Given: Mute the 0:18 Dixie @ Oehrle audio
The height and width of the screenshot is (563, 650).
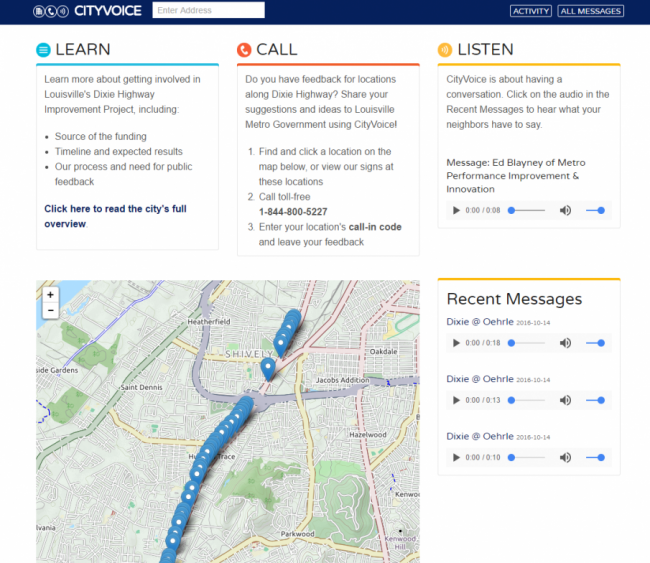Looking at the screenshot, I should pos(565,343).
